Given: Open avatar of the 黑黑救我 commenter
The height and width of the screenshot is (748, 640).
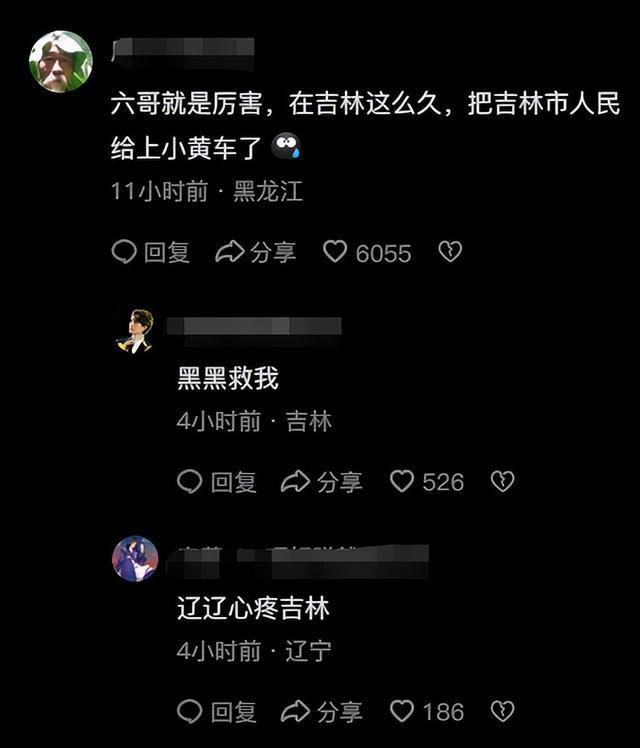Looking at the screenshot, I should [135, 331].
